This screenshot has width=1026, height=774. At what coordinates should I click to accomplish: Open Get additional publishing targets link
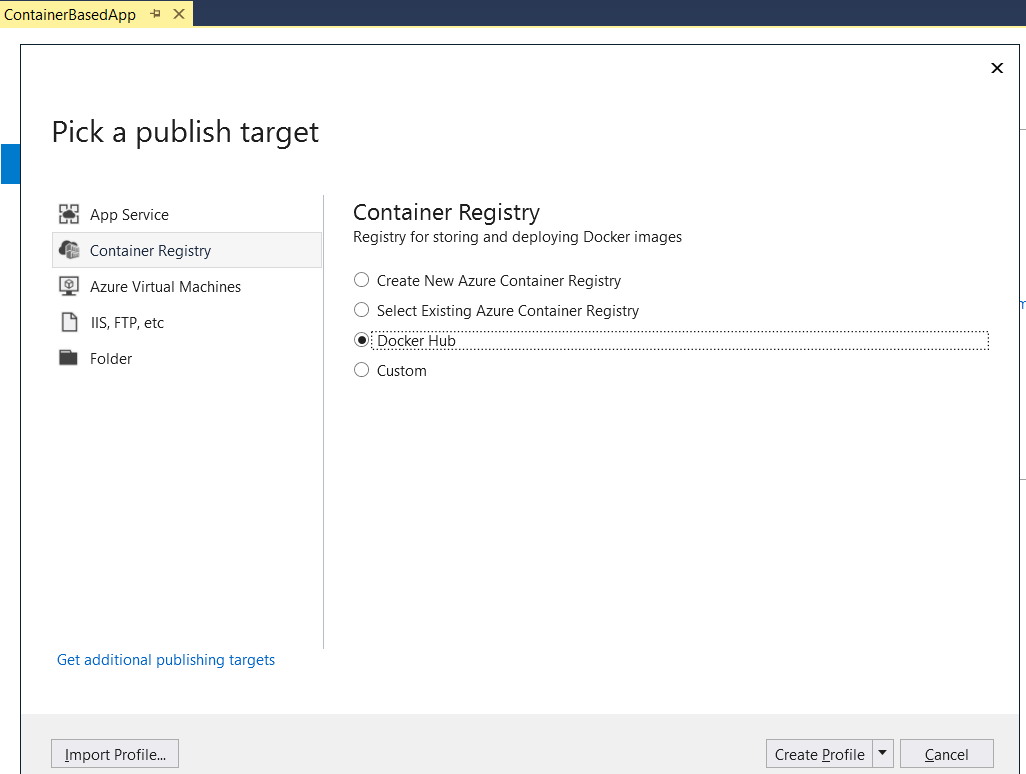[x=166, y=660]
